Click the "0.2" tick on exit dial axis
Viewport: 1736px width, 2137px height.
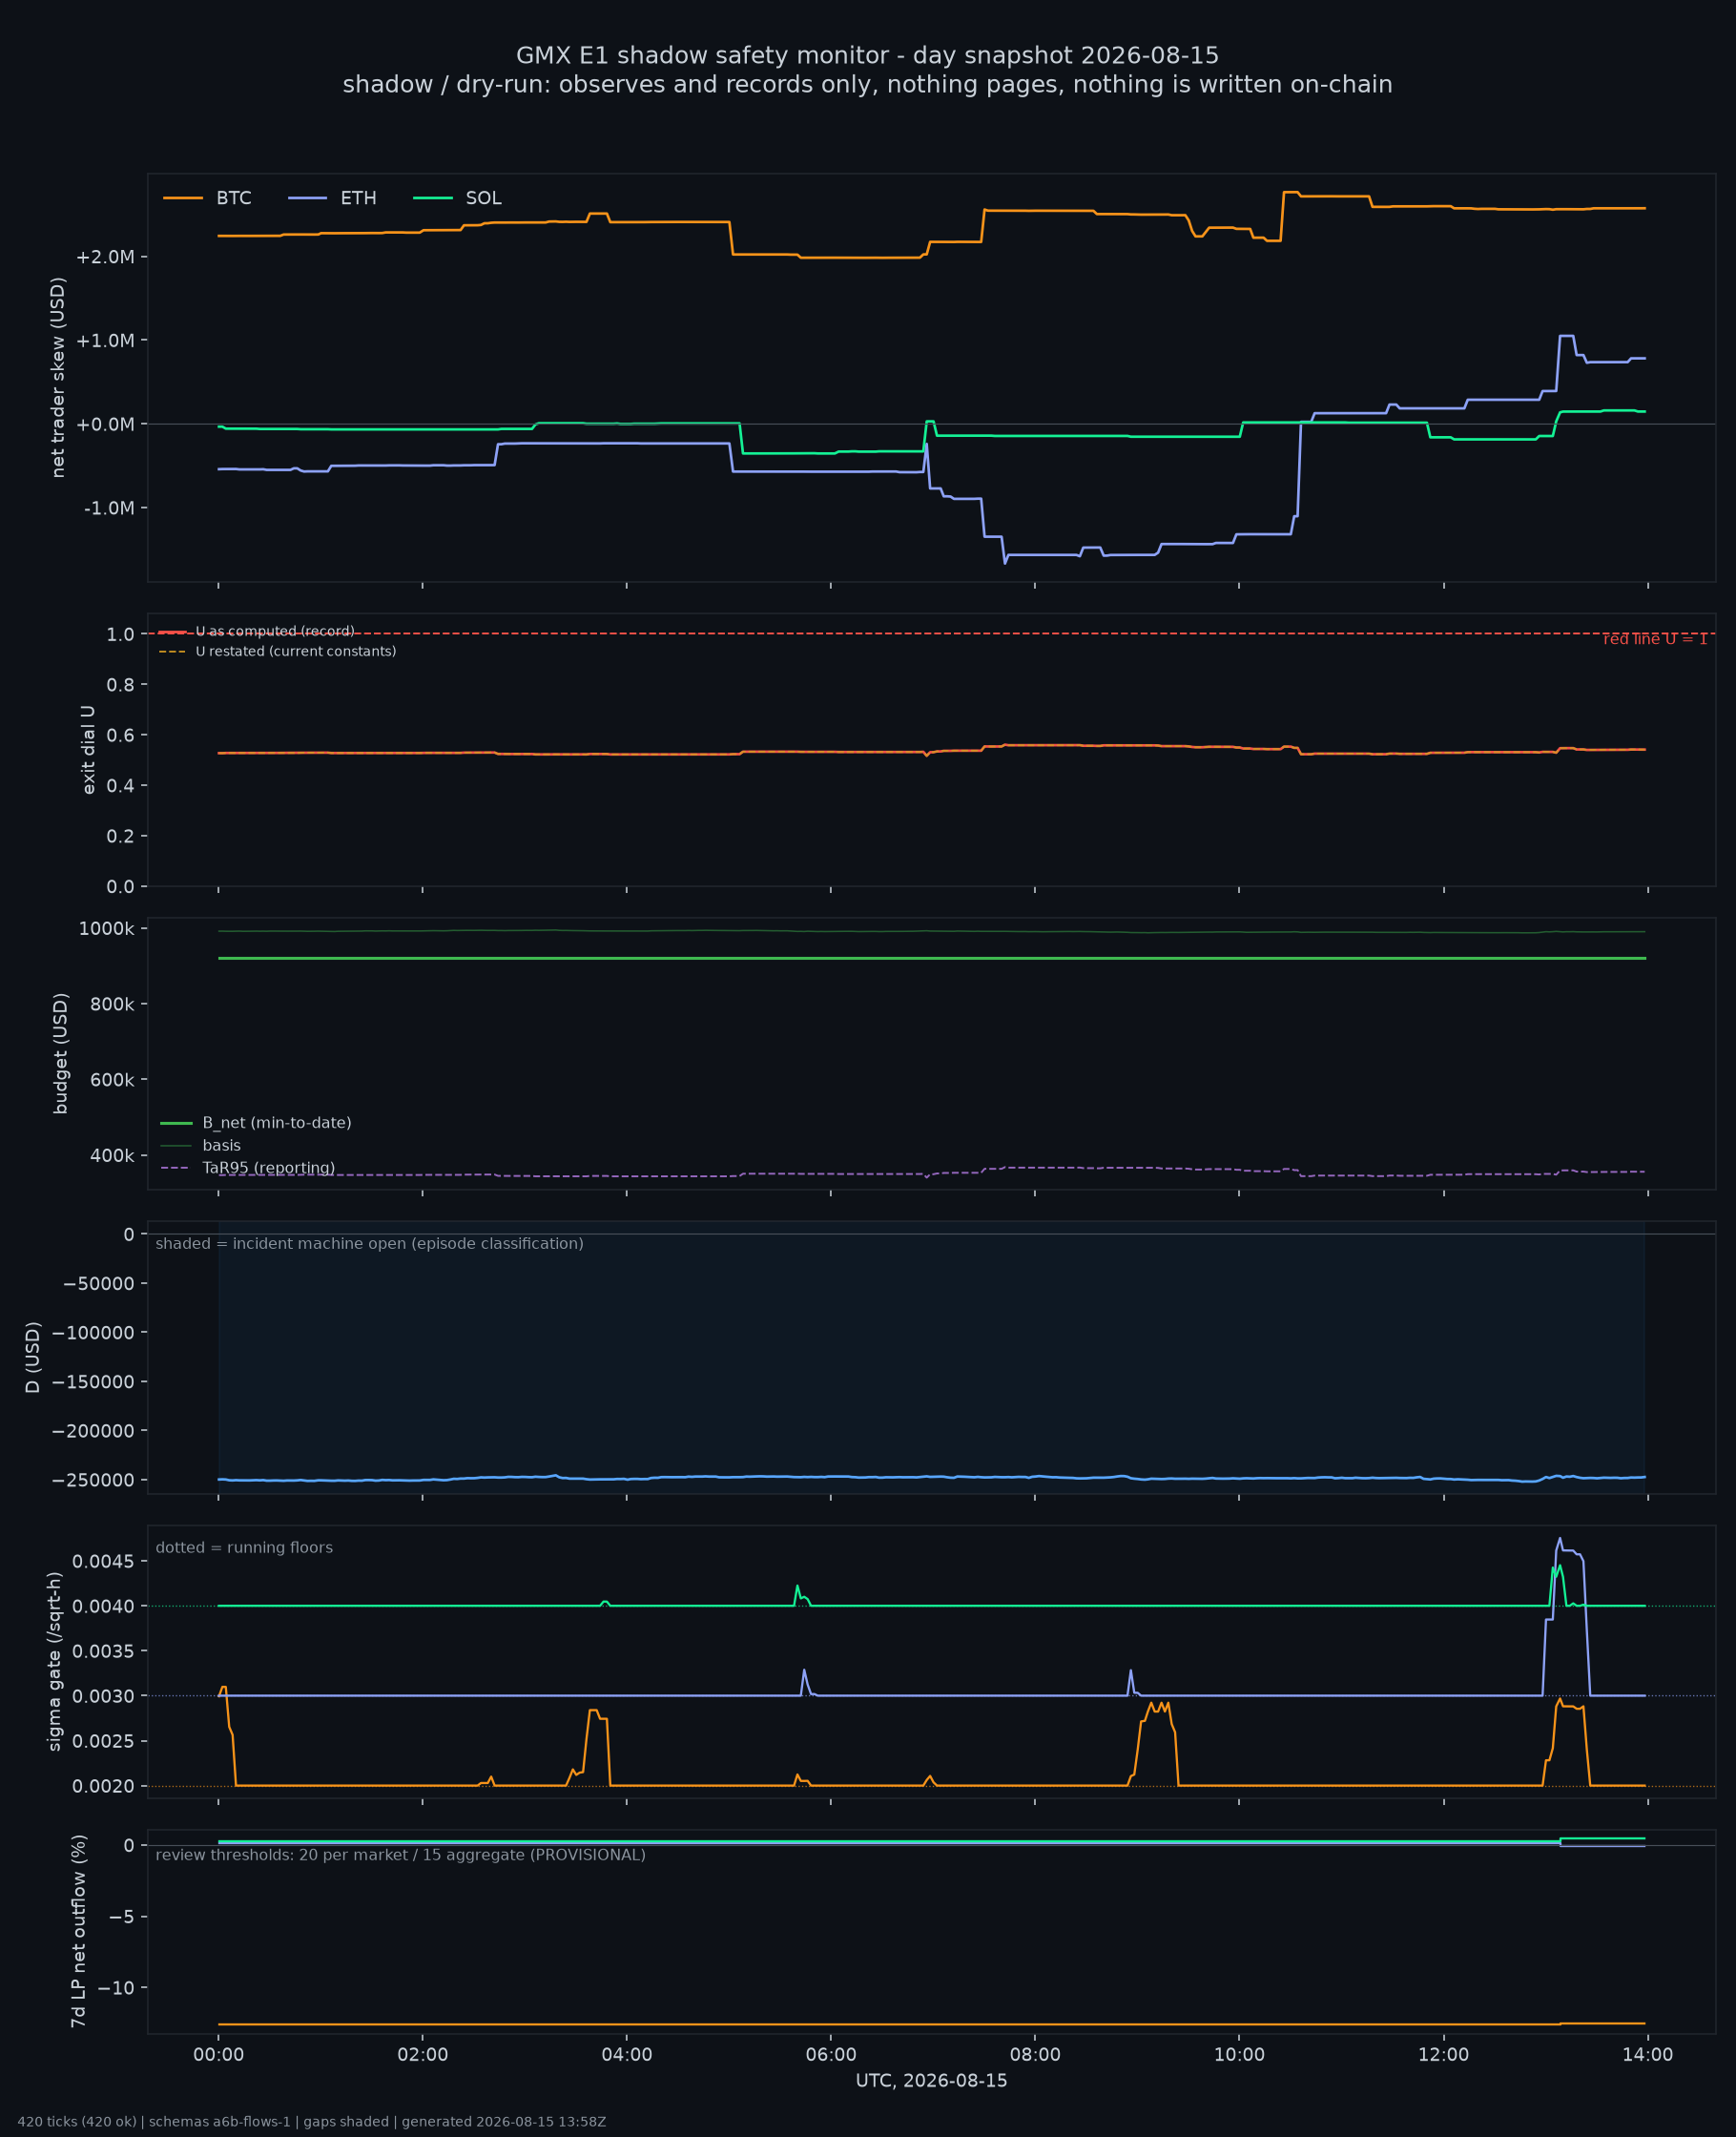click(120, 836)
